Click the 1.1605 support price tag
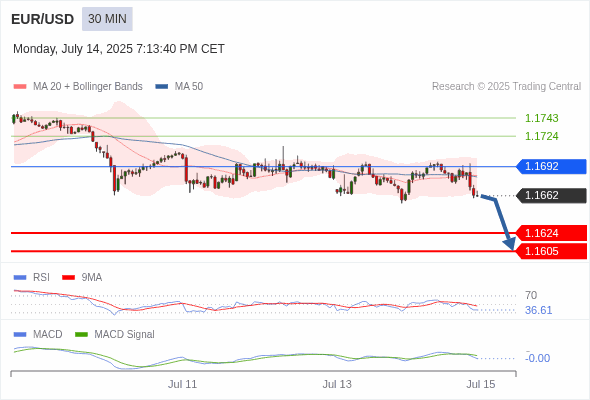This screenshot has height=400, width=590. pos(551,251)
